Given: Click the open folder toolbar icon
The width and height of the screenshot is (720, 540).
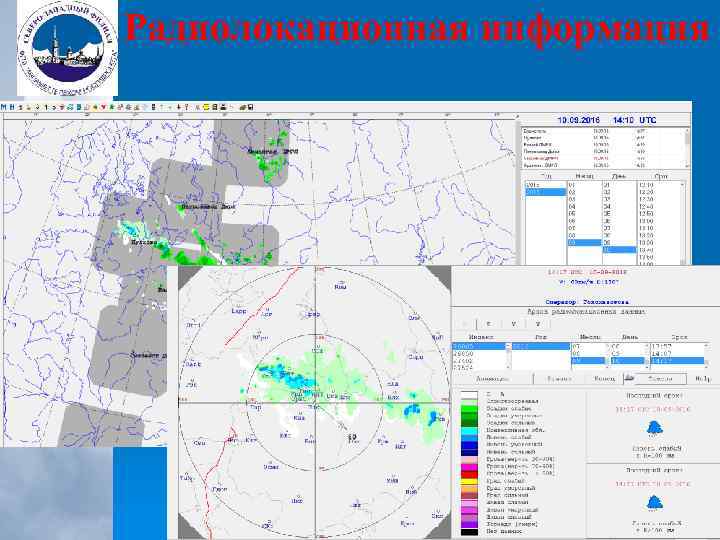Looking at the screenshot, I should tap(242, 107).
